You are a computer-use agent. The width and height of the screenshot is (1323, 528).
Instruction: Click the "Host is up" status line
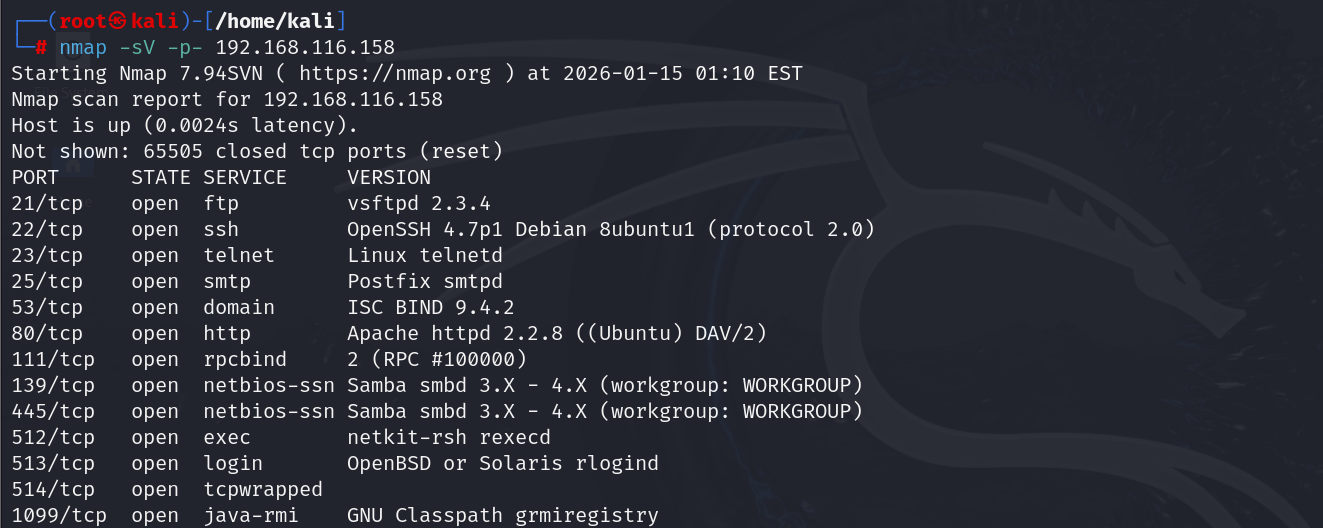point(185,126)
